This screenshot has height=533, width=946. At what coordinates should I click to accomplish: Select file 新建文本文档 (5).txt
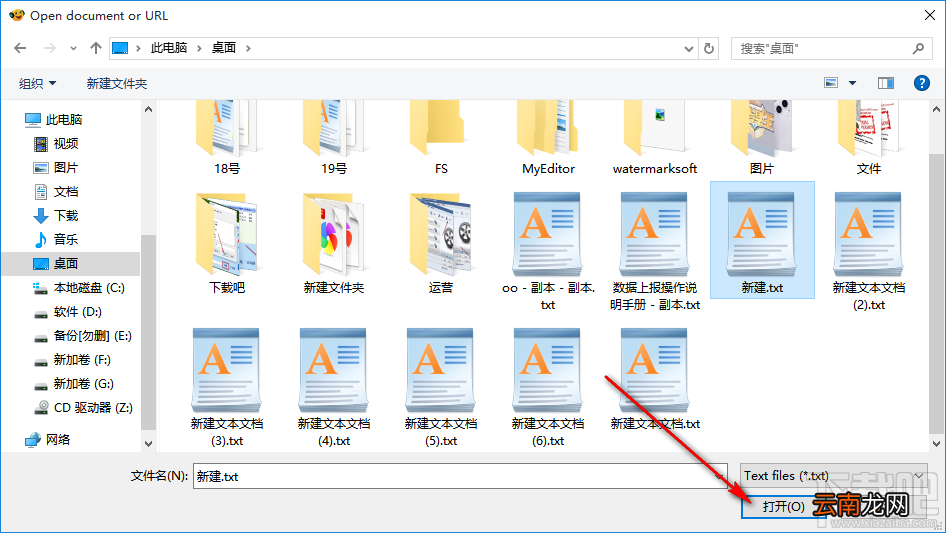point(441,388)
